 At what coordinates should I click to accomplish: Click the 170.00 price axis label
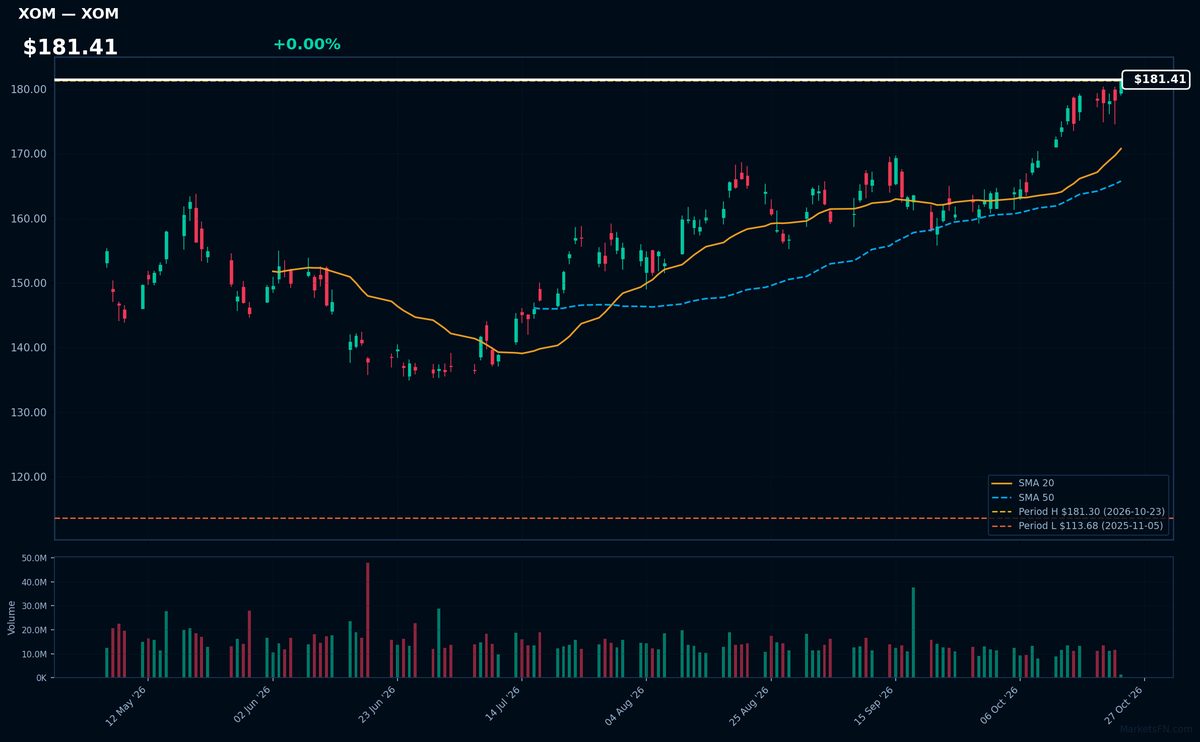(x=30, y=154)
